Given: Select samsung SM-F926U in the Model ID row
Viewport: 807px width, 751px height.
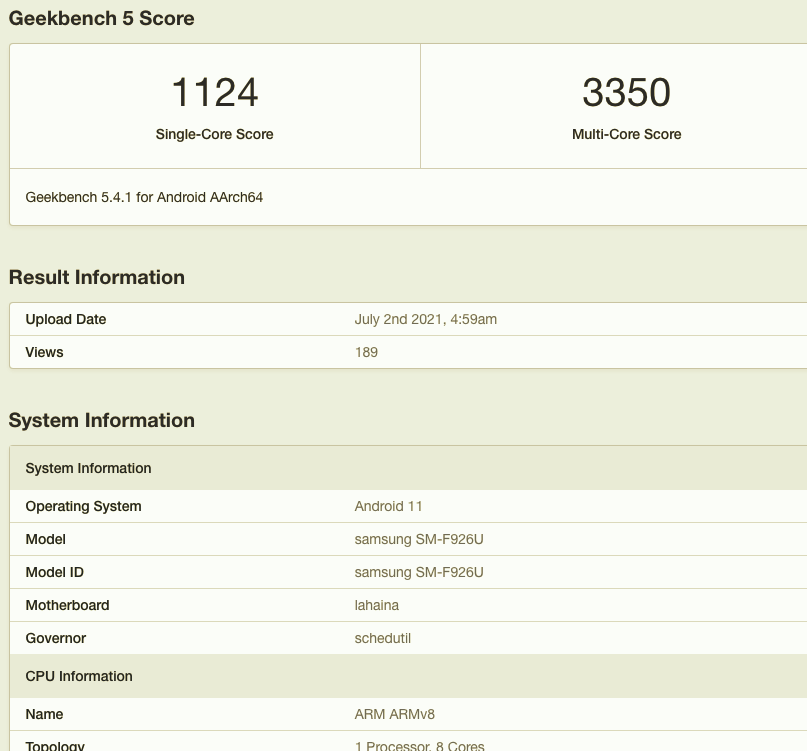Looking at the screenshot, I should click(x=419, y=572).
